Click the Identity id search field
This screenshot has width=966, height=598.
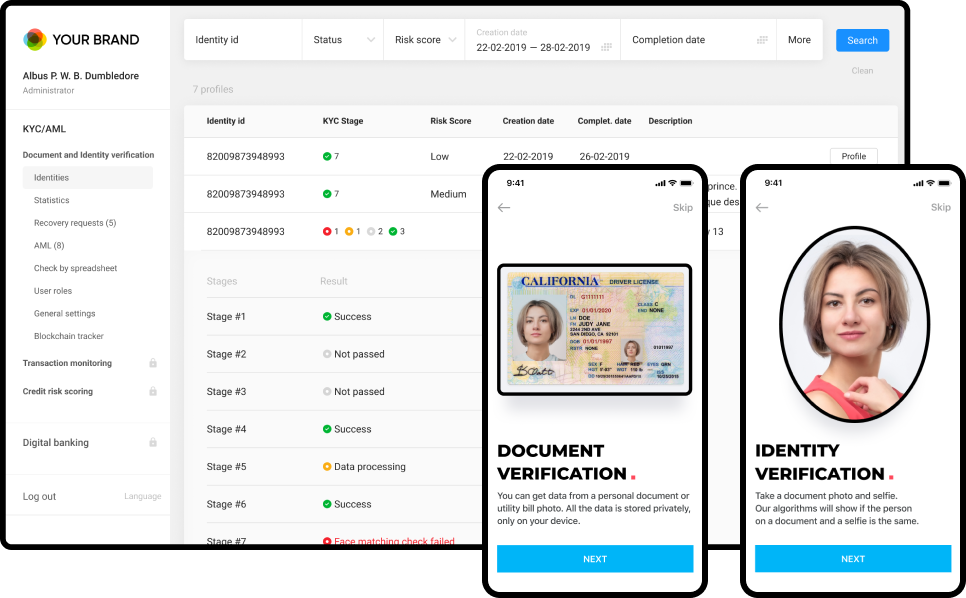pos(243,39)
